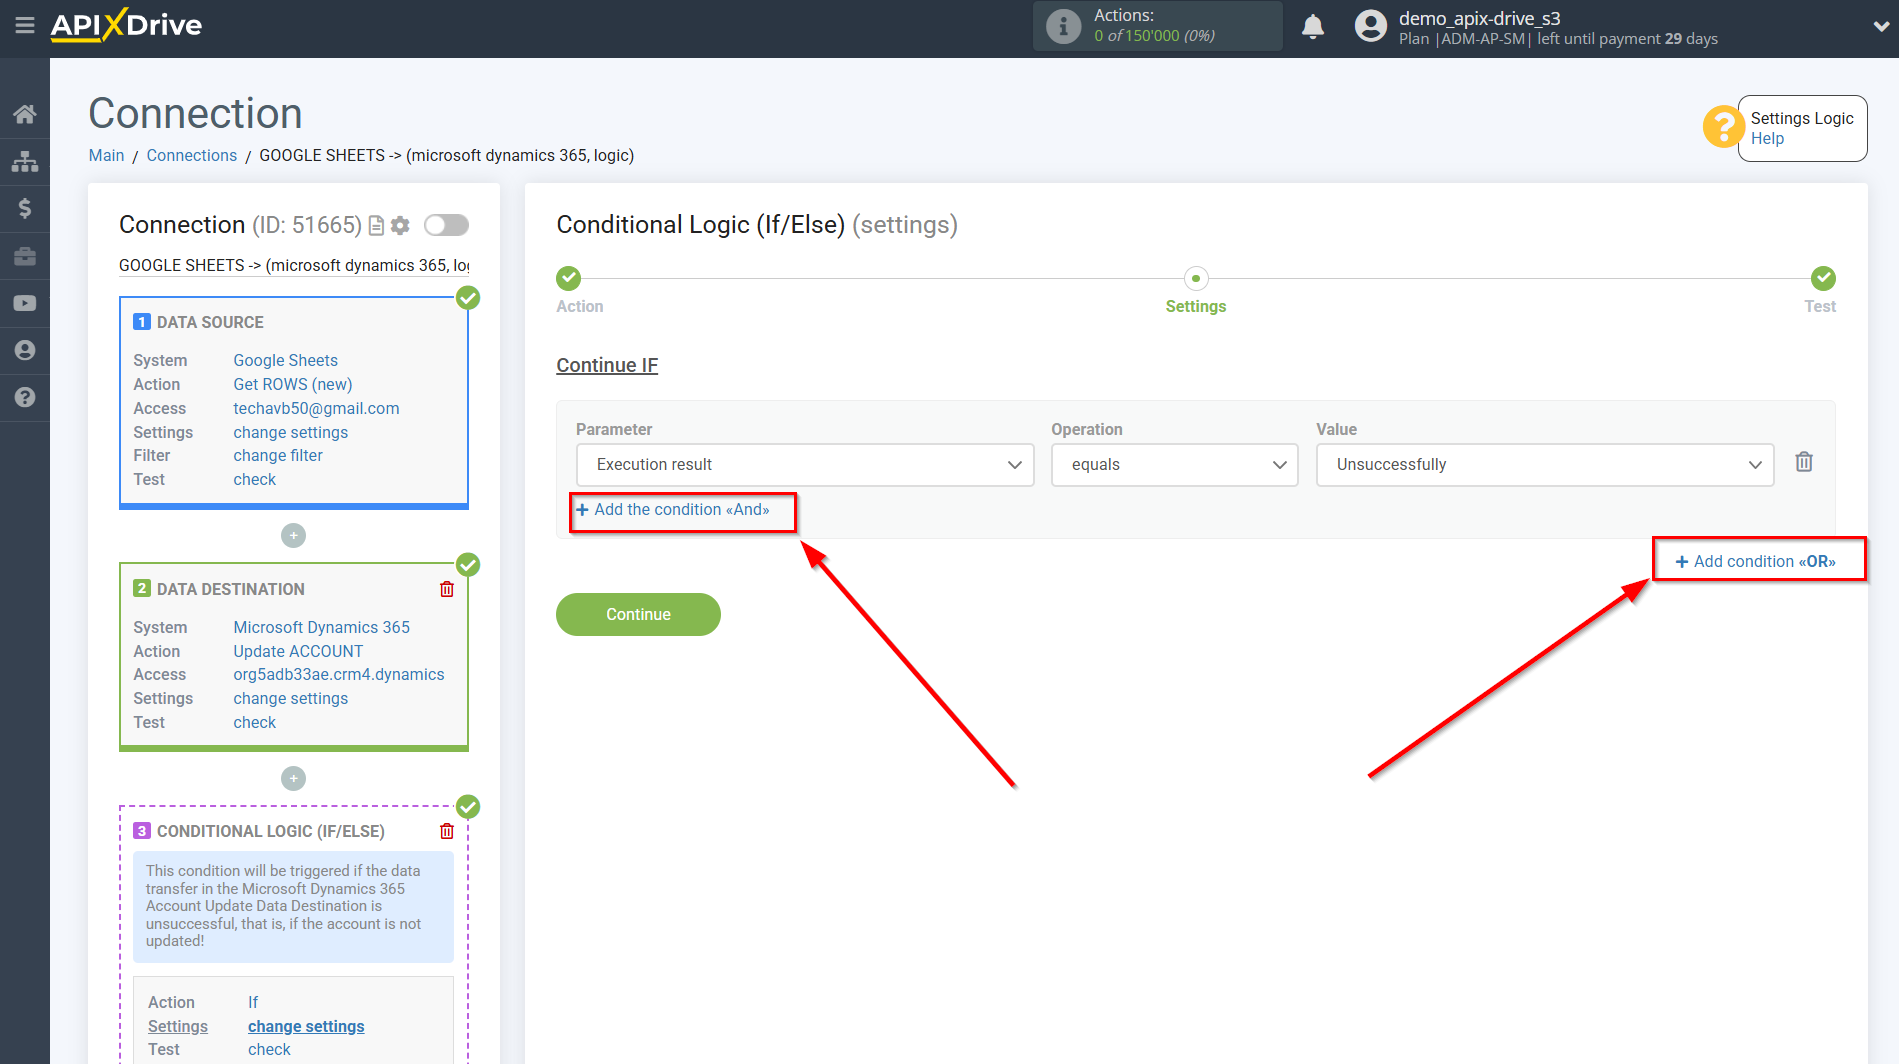The image size is (1899, 1064).
Task: Click the Conditional Logic If action link
Action: click(253, 1003)
